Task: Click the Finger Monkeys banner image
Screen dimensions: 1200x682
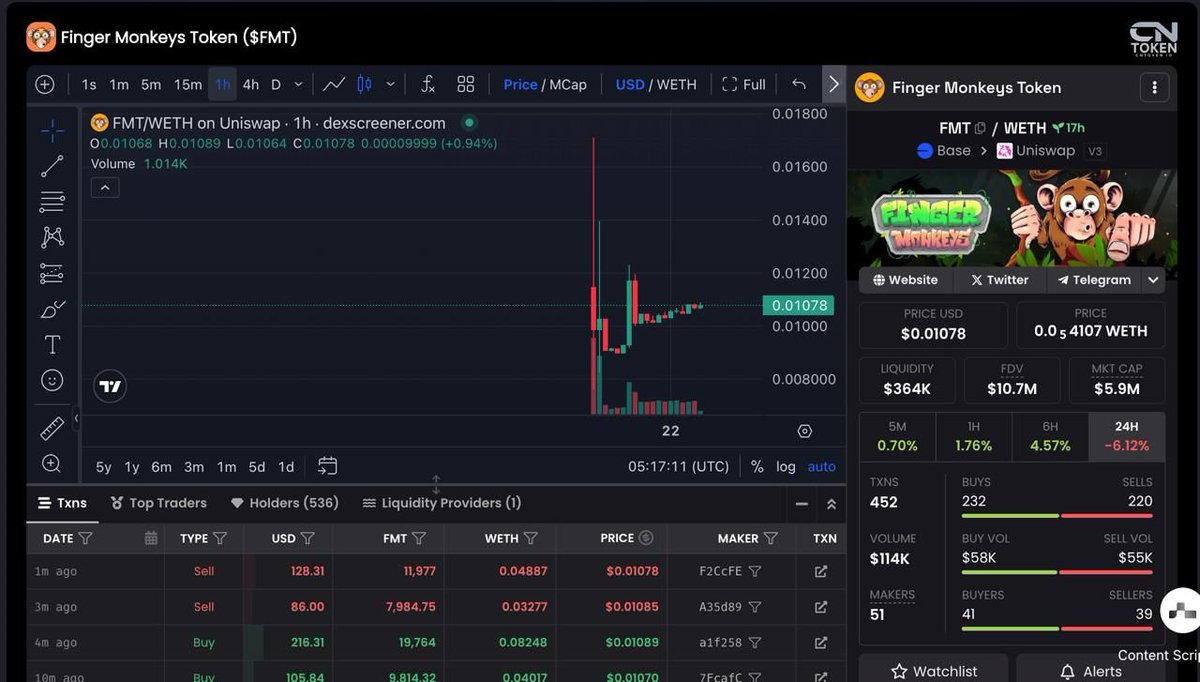Action: coord(1012,218)
